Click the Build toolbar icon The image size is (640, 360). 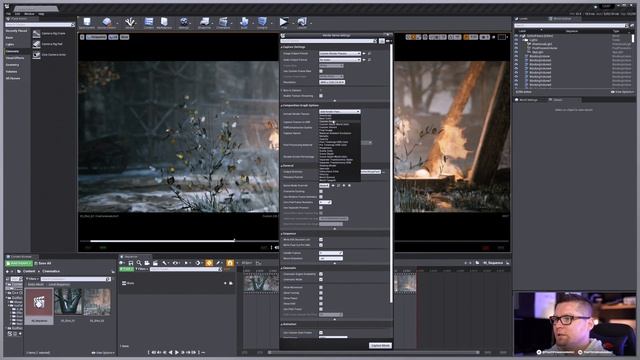click(x=244, y=22)
